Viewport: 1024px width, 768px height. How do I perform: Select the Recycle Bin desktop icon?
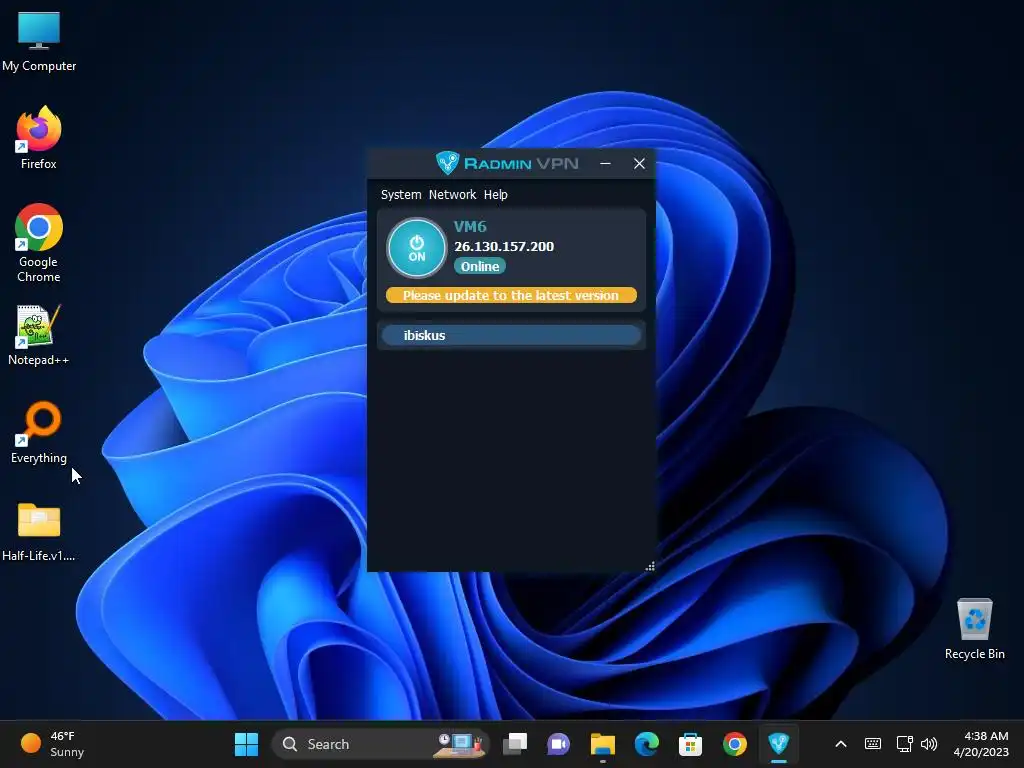coord(974,629)
